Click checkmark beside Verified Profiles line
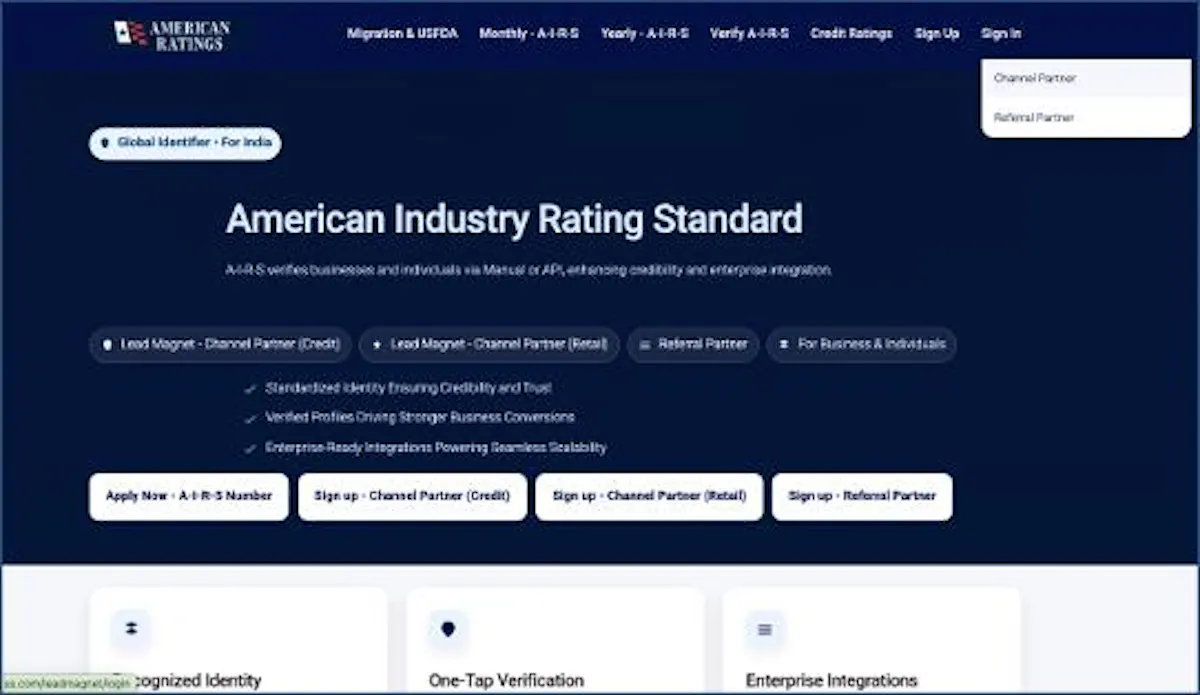 click(249, 419)
